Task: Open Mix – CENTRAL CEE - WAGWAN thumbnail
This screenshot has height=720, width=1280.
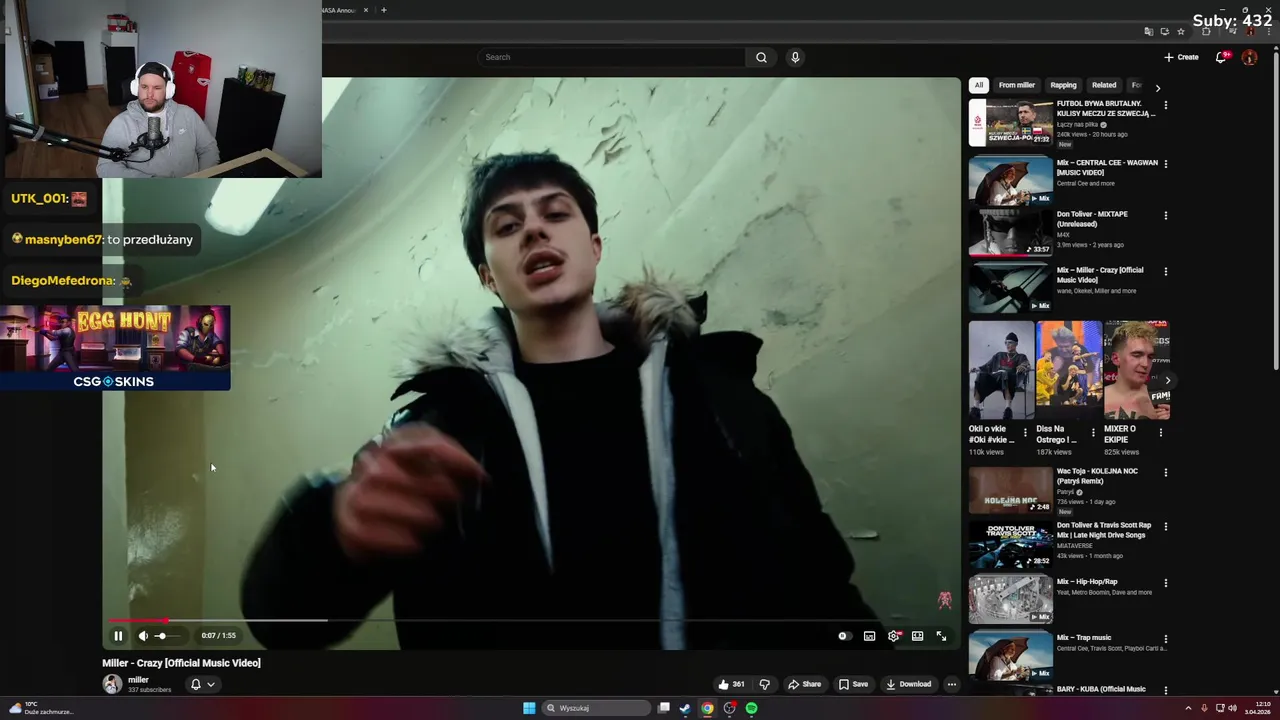Action: point(1010,180)
